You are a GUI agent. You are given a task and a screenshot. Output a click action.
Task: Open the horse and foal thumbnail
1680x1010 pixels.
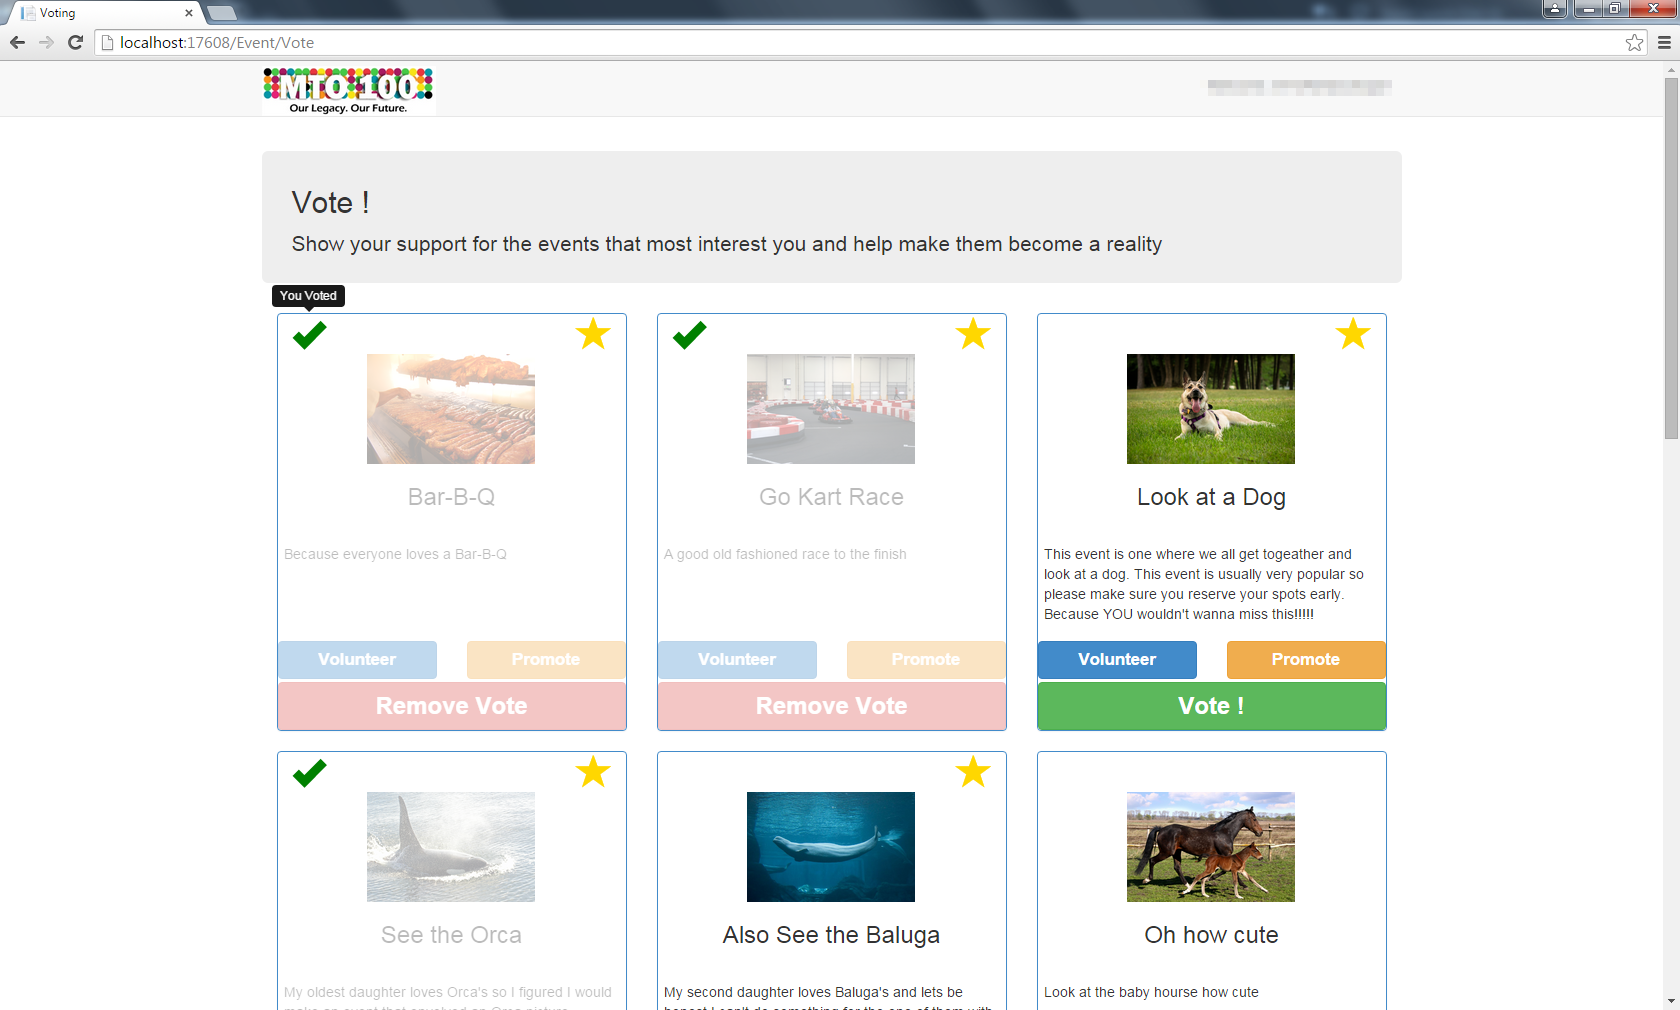tap(1211, 847)
